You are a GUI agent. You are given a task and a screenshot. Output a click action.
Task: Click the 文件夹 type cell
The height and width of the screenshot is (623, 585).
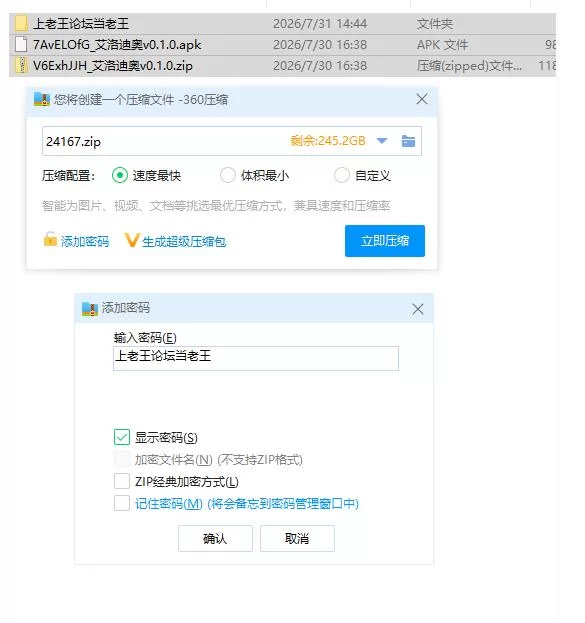point(435,24)
